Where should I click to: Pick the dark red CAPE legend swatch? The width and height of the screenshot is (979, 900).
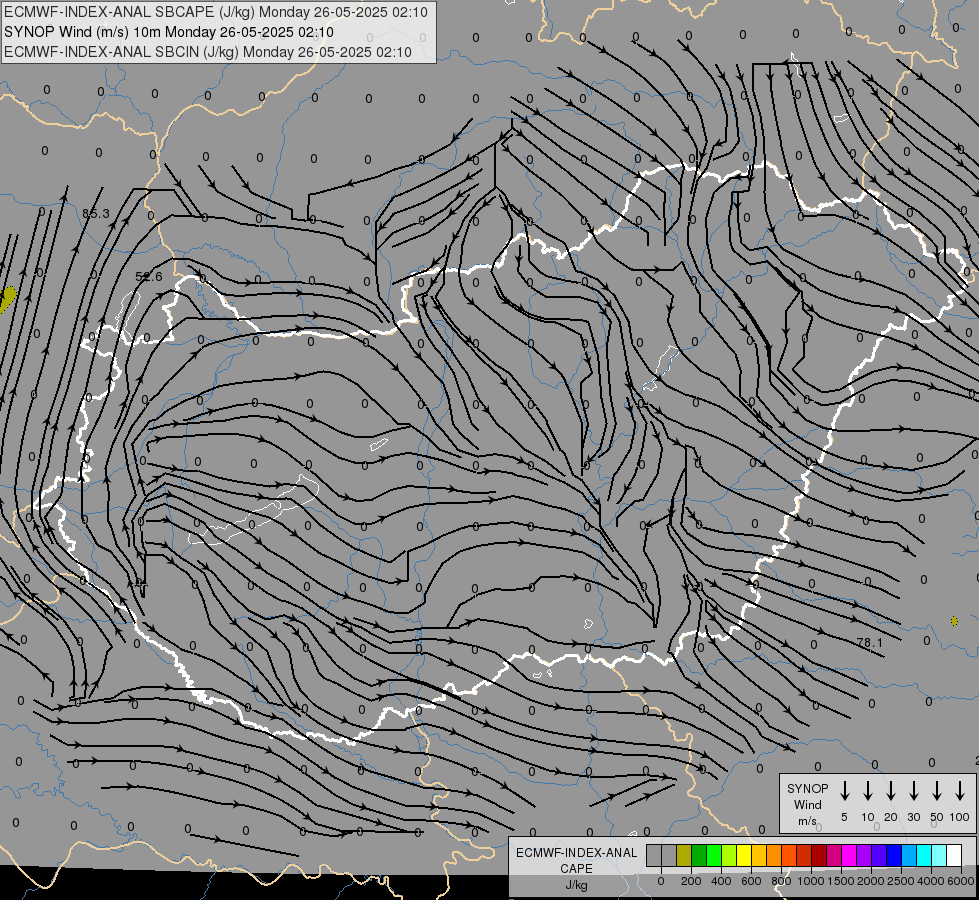[x=819, y=855]
